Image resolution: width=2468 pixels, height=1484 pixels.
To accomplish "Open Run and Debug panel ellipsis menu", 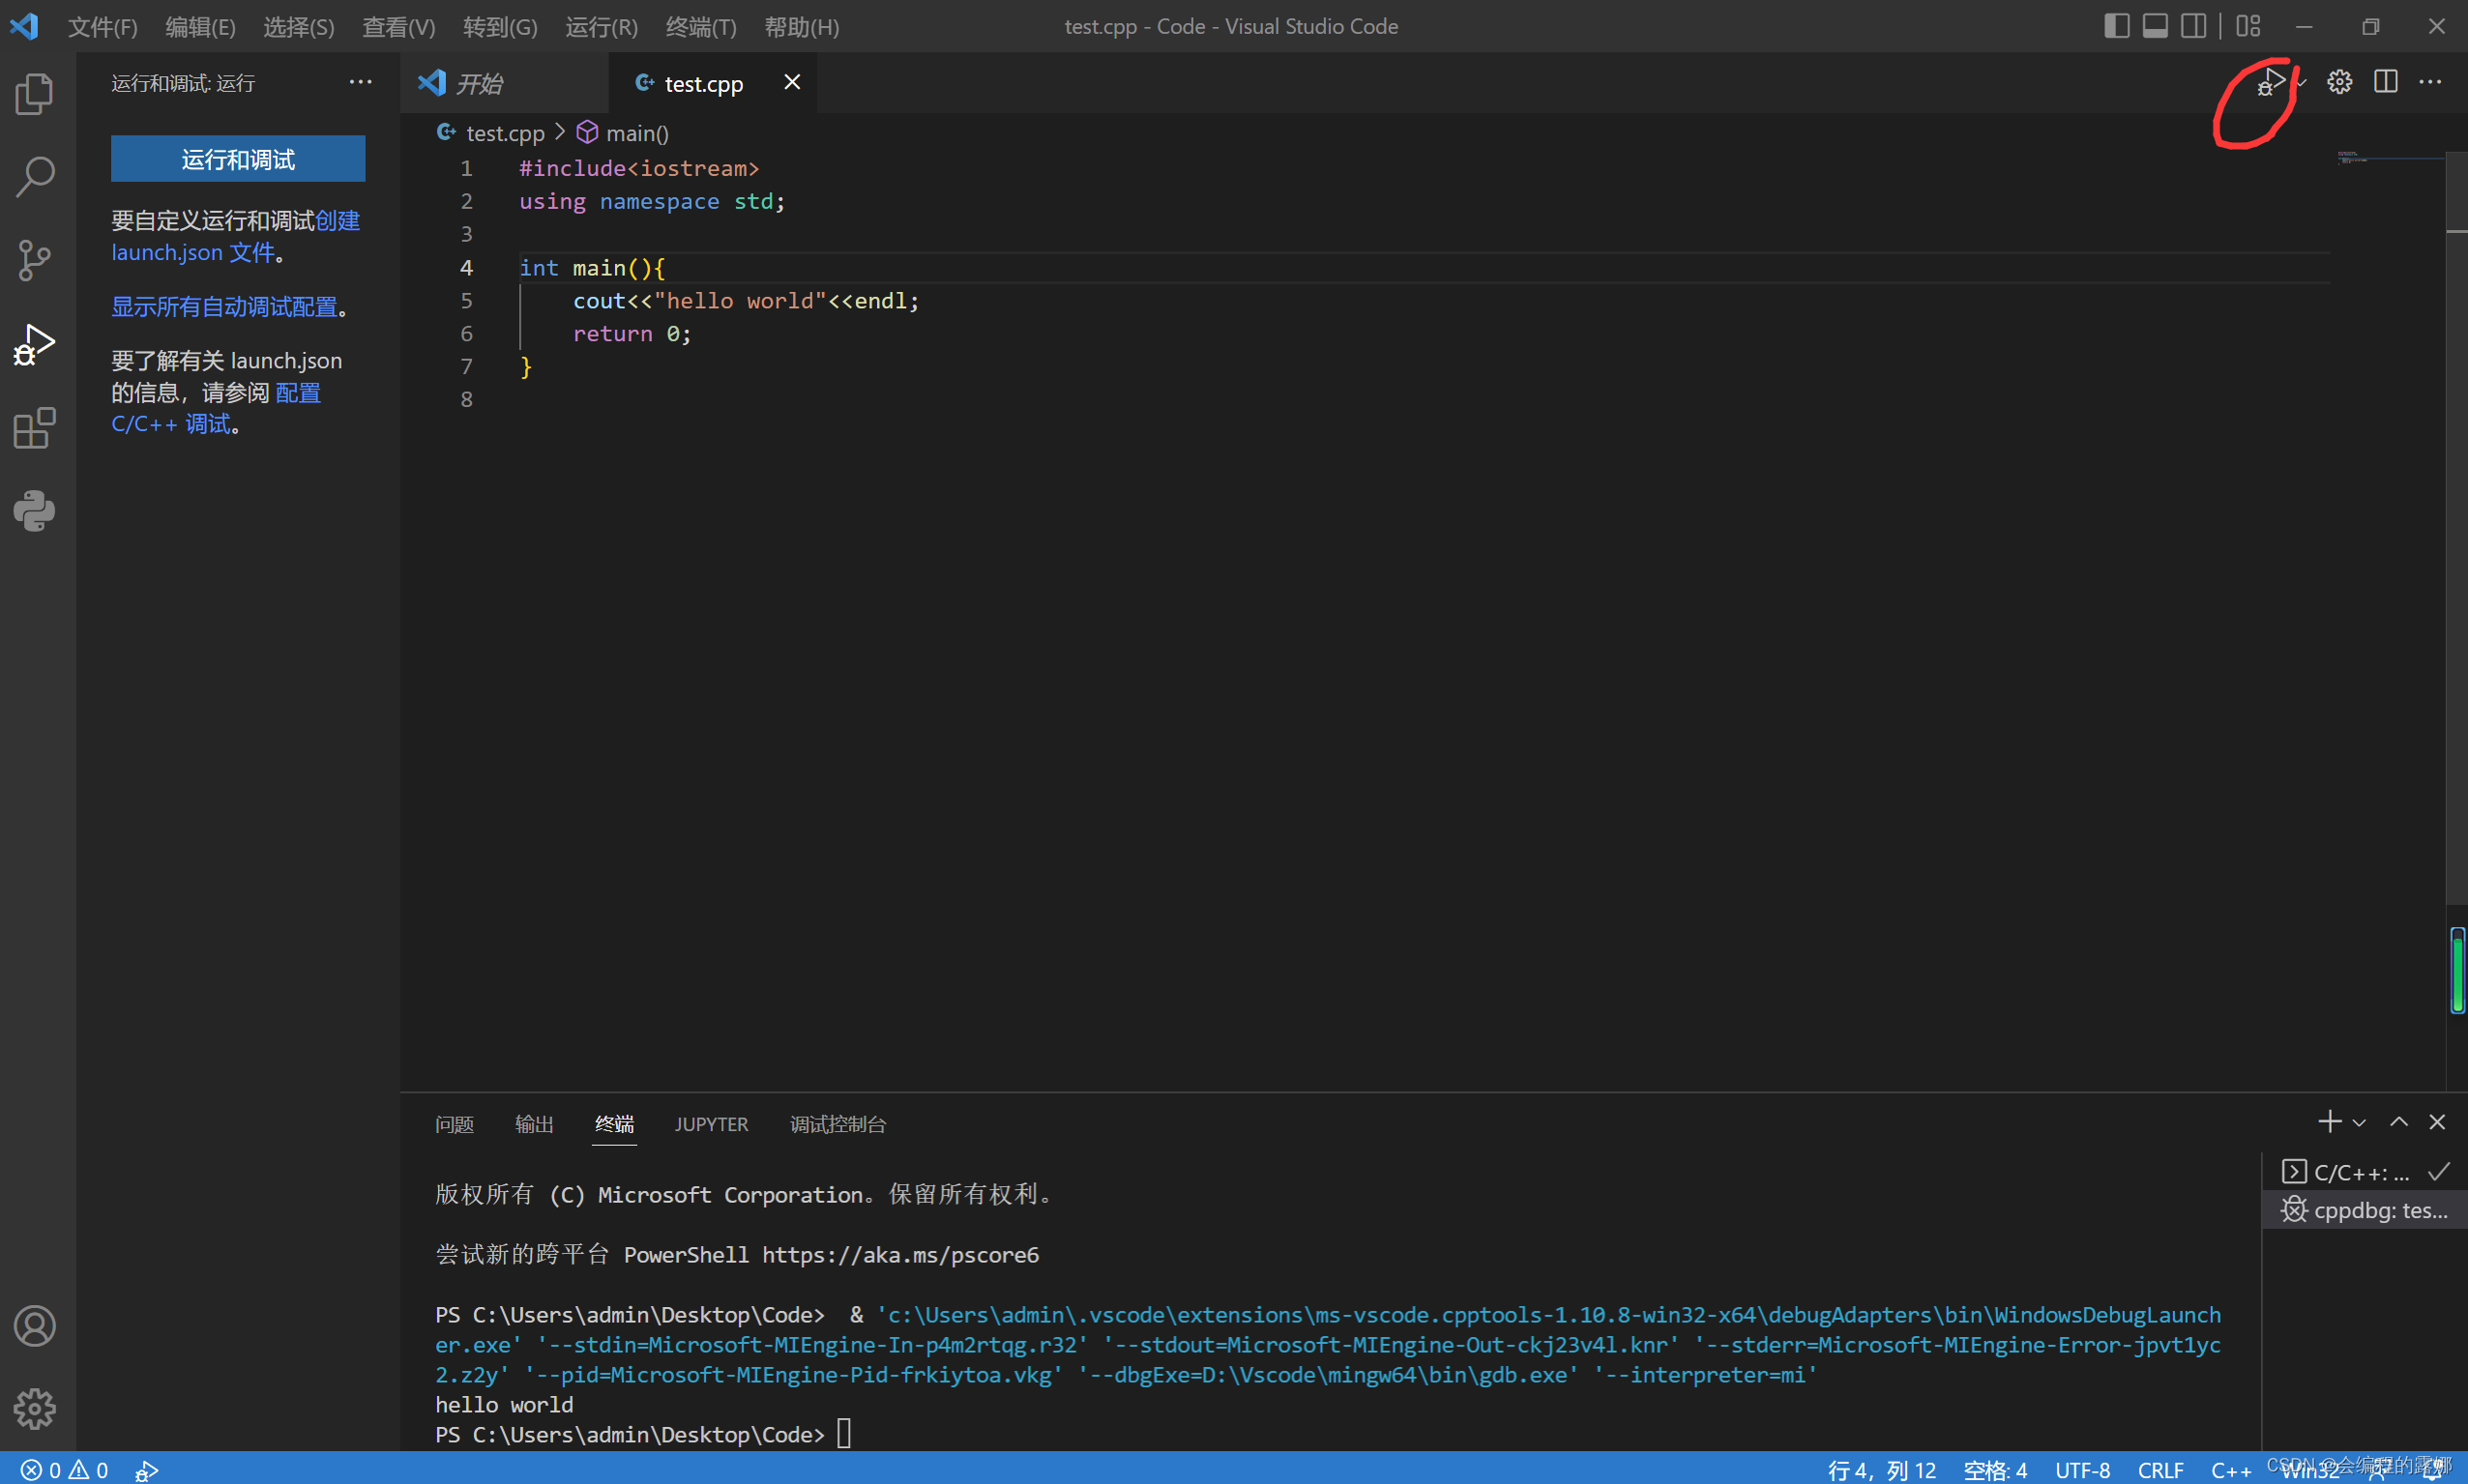I will coord(360,82).
